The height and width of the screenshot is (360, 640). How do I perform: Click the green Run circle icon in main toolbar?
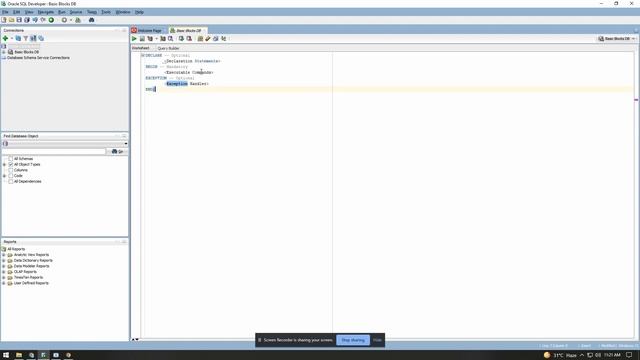point(51,20)
